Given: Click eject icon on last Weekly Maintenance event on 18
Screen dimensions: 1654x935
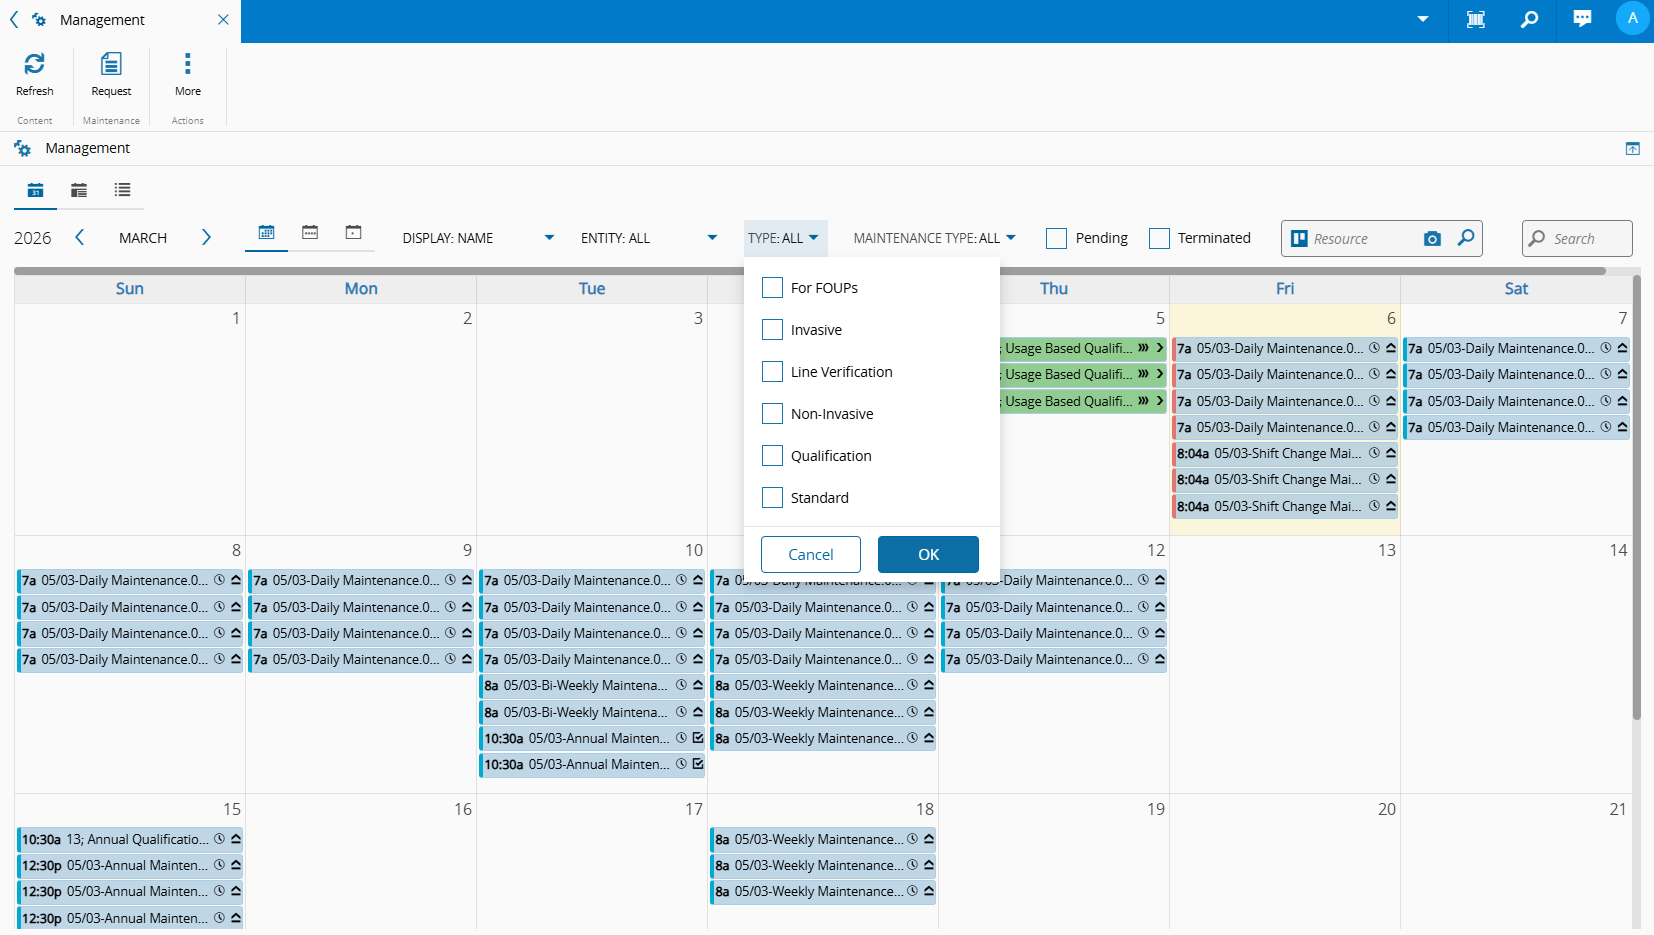Looking at the screenshot, I should click(929, 892).
